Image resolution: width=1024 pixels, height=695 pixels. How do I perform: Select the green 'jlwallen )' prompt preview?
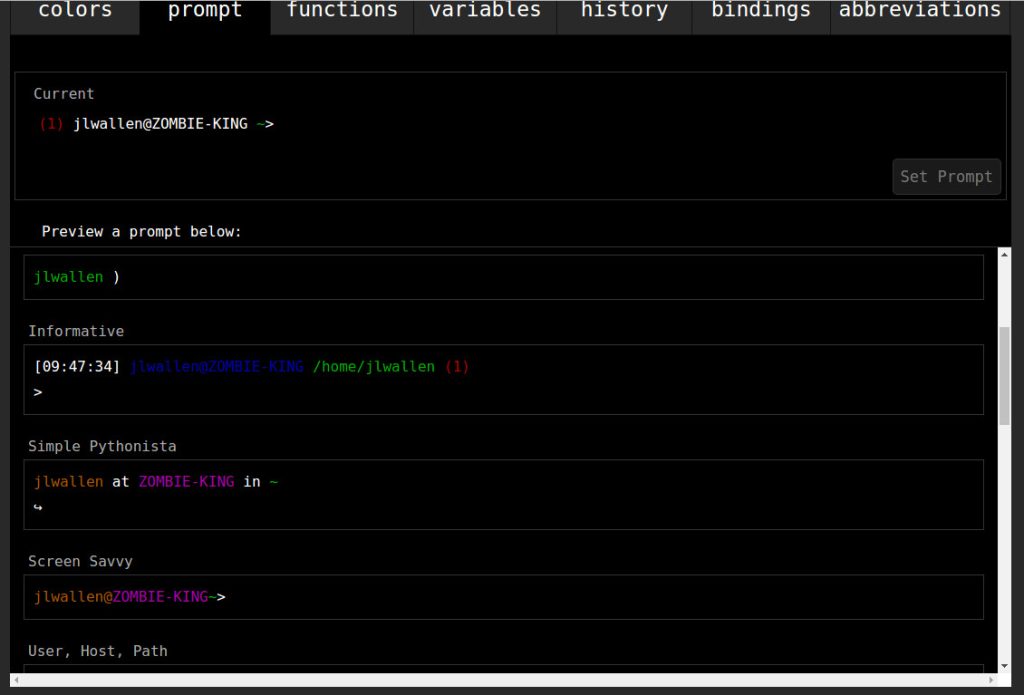pos(503,277)
